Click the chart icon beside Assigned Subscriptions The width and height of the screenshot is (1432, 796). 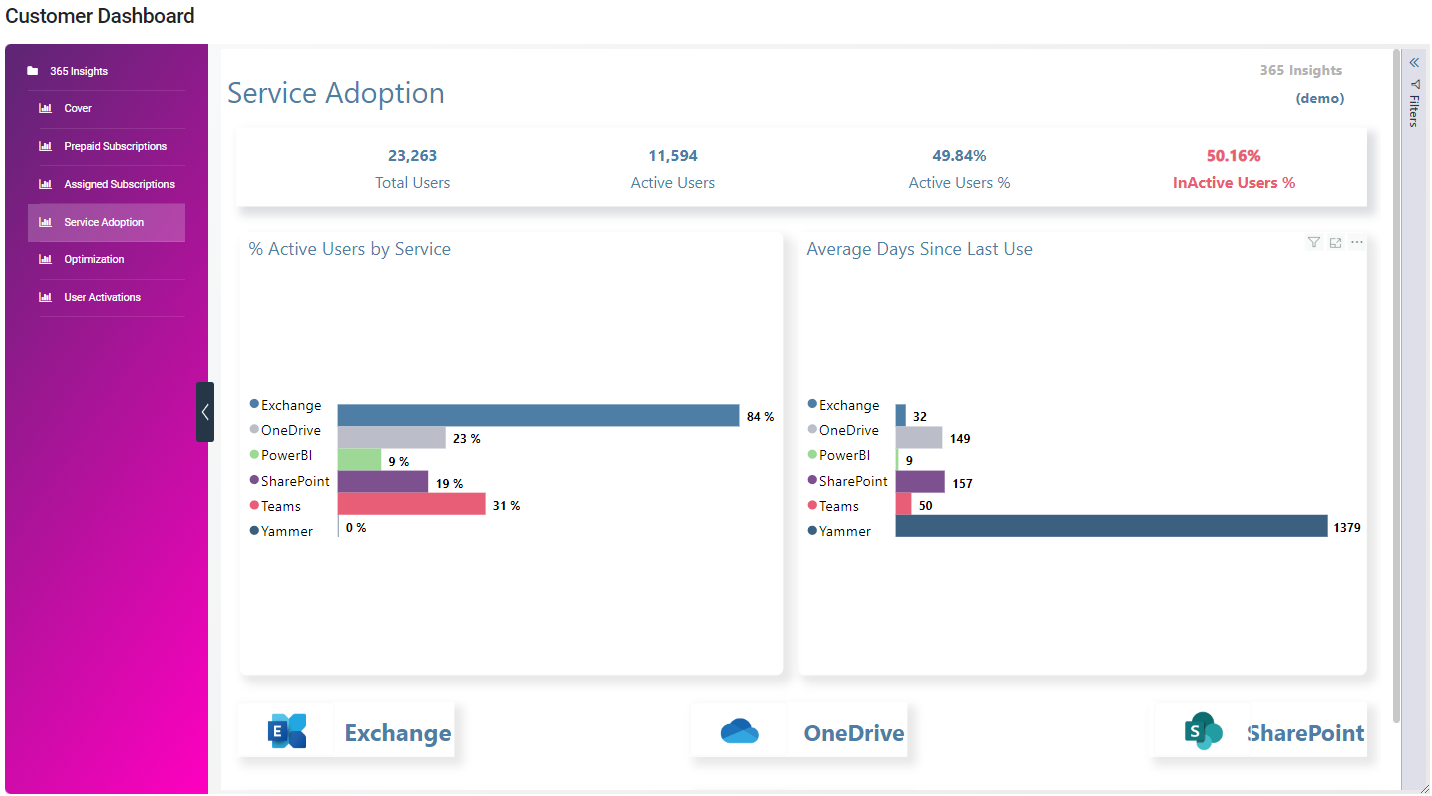pos(45,184)
